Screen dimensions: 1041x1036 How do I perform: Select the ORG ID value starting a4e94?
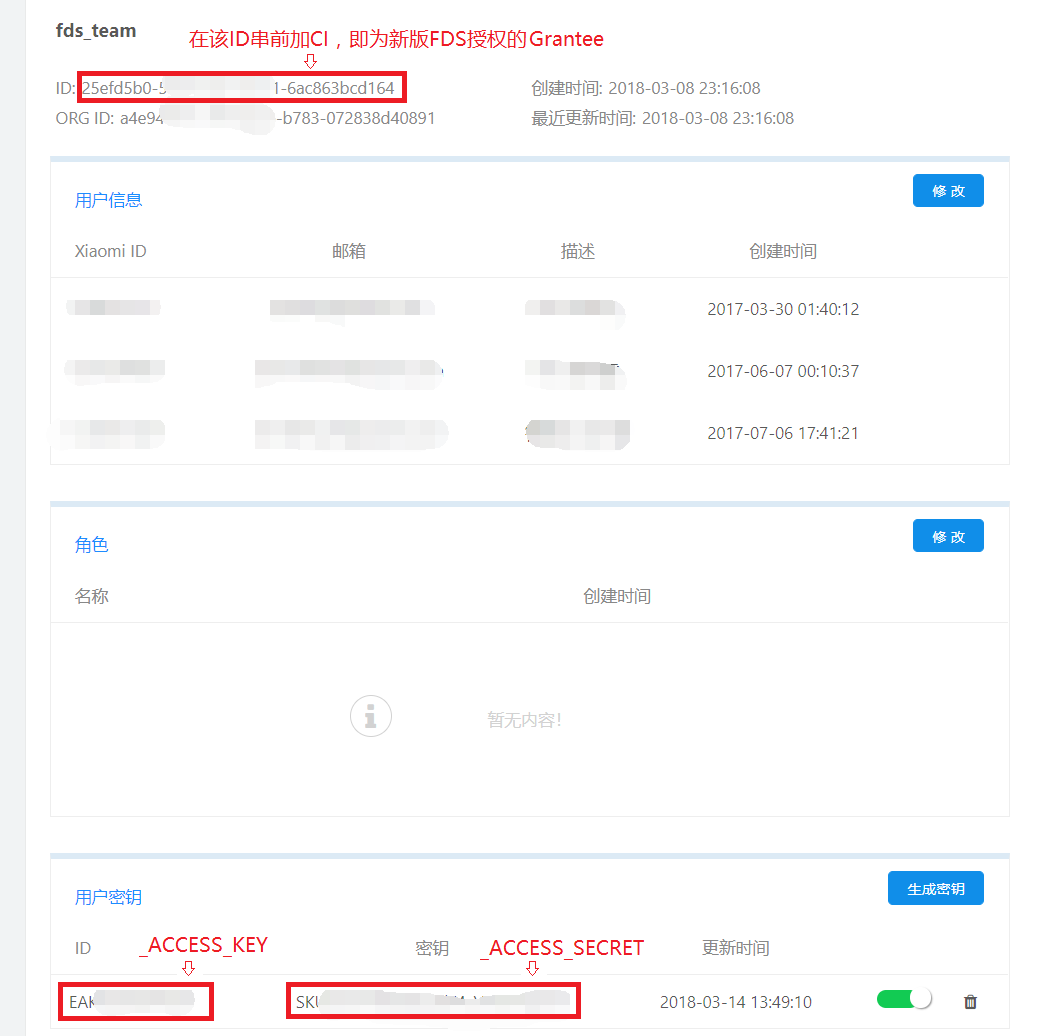click(278, 118)
